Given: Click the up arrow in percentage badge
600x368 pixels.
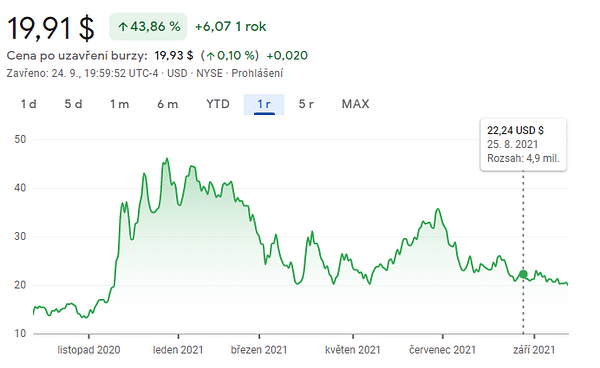Looking at the screenshot, I should coord(123,27).
